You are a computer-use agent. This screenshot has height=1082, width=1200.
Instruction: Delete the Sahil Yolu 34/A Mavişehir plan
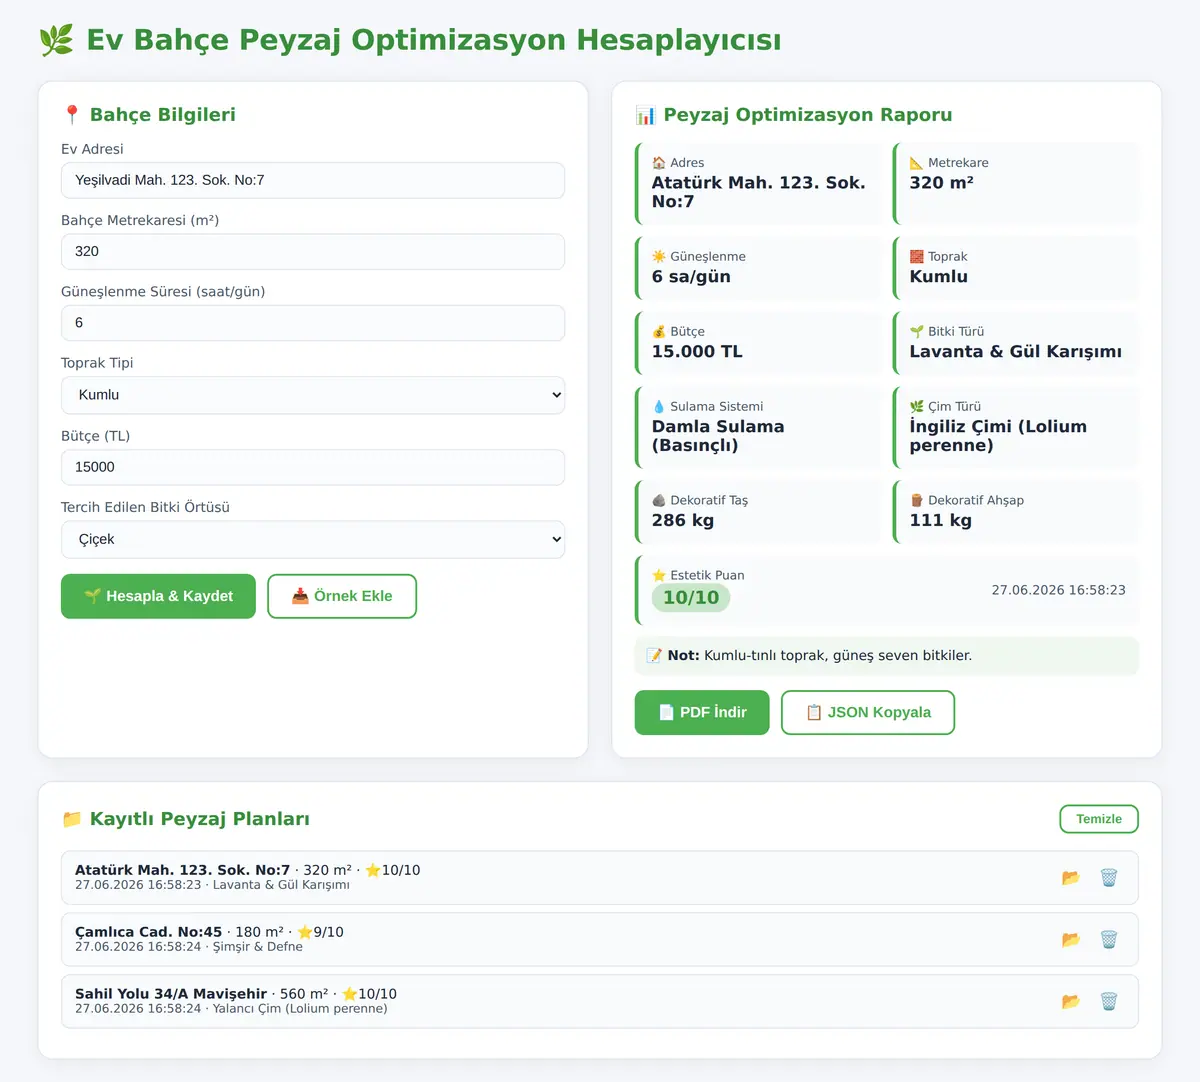(x=1109, y=1002)
